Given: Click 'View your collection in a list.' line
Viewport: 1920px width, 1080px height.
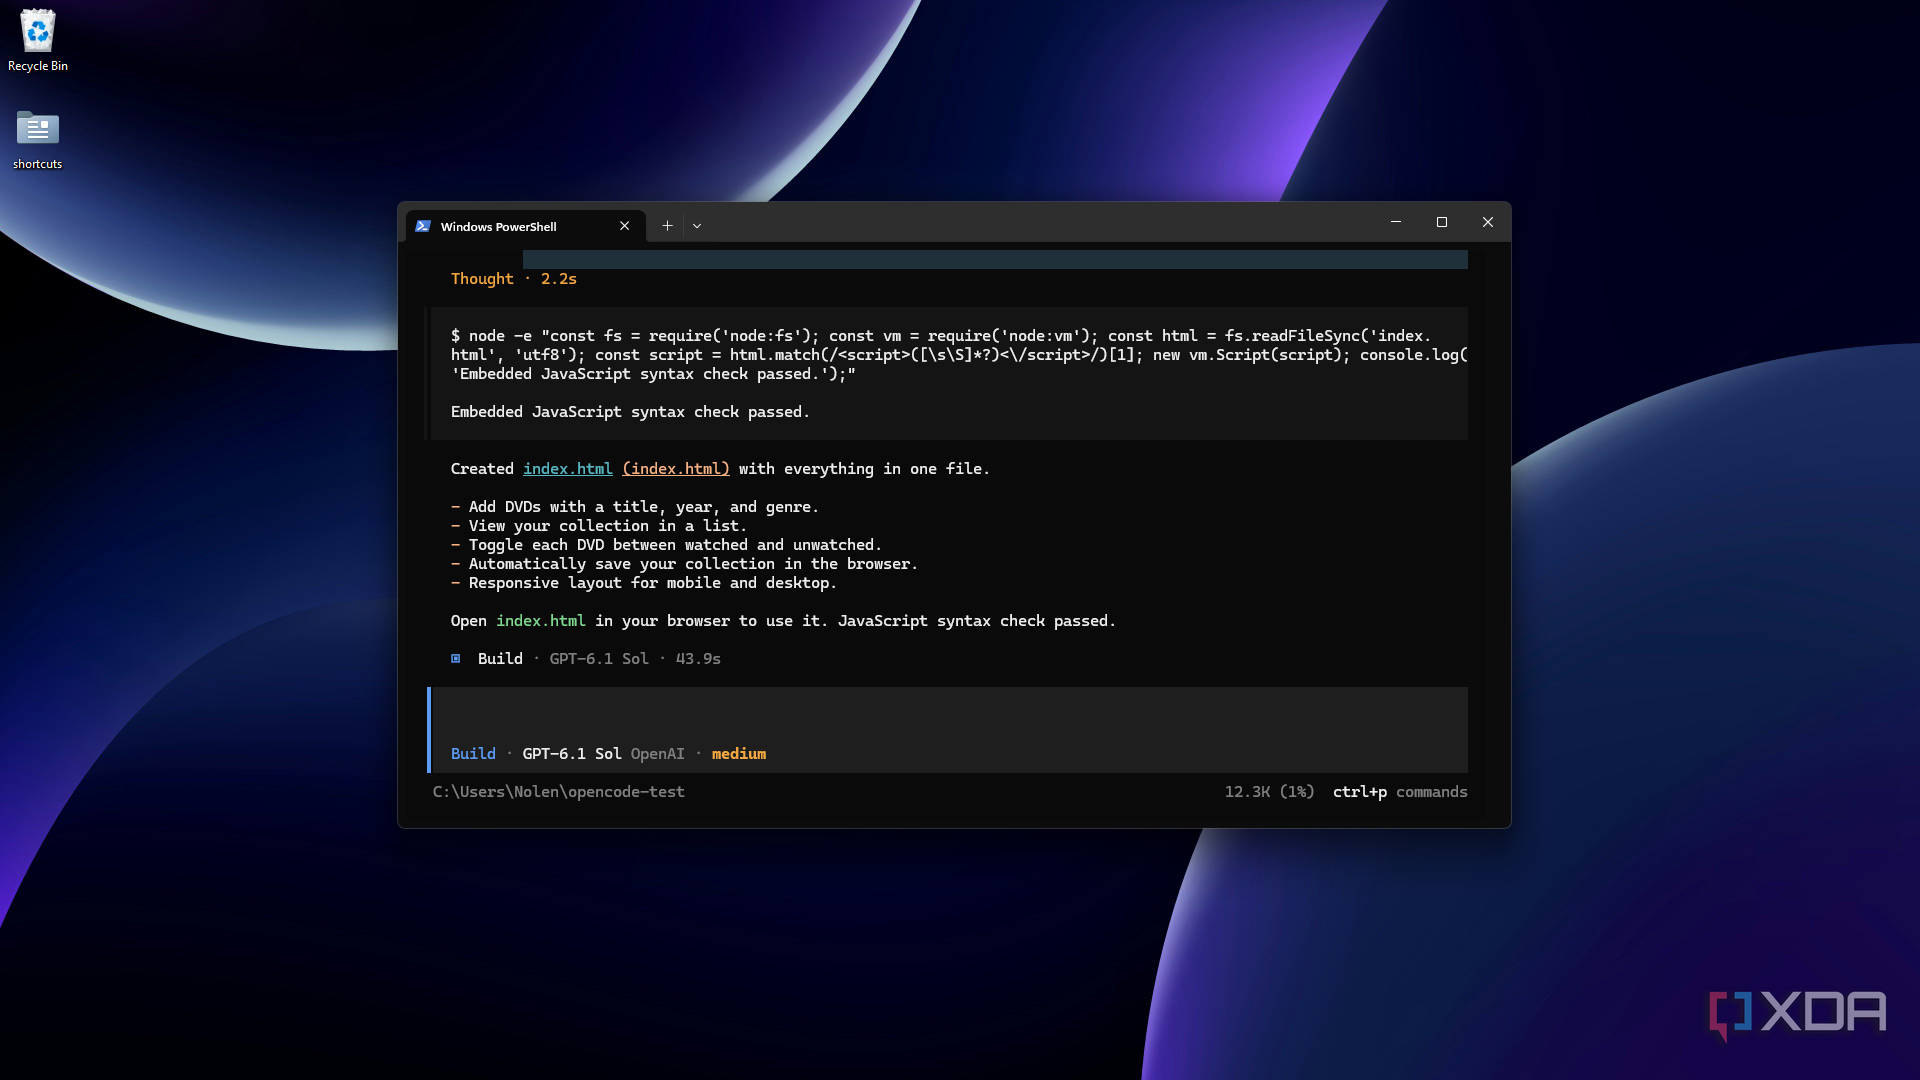Looking at the screenshot, I should point(608,526).
